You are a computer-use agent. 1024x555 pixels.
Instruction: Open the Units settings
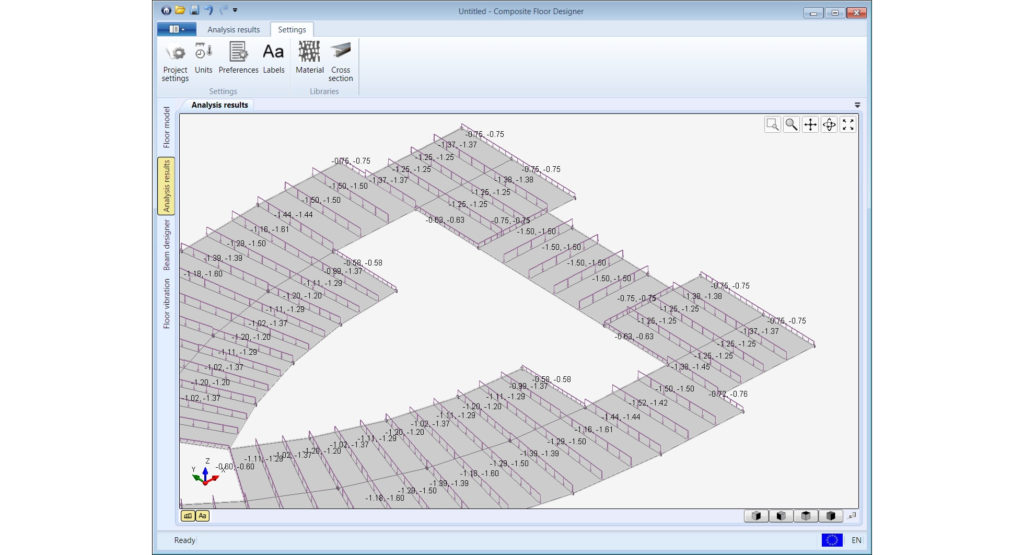tap(203, 58)
